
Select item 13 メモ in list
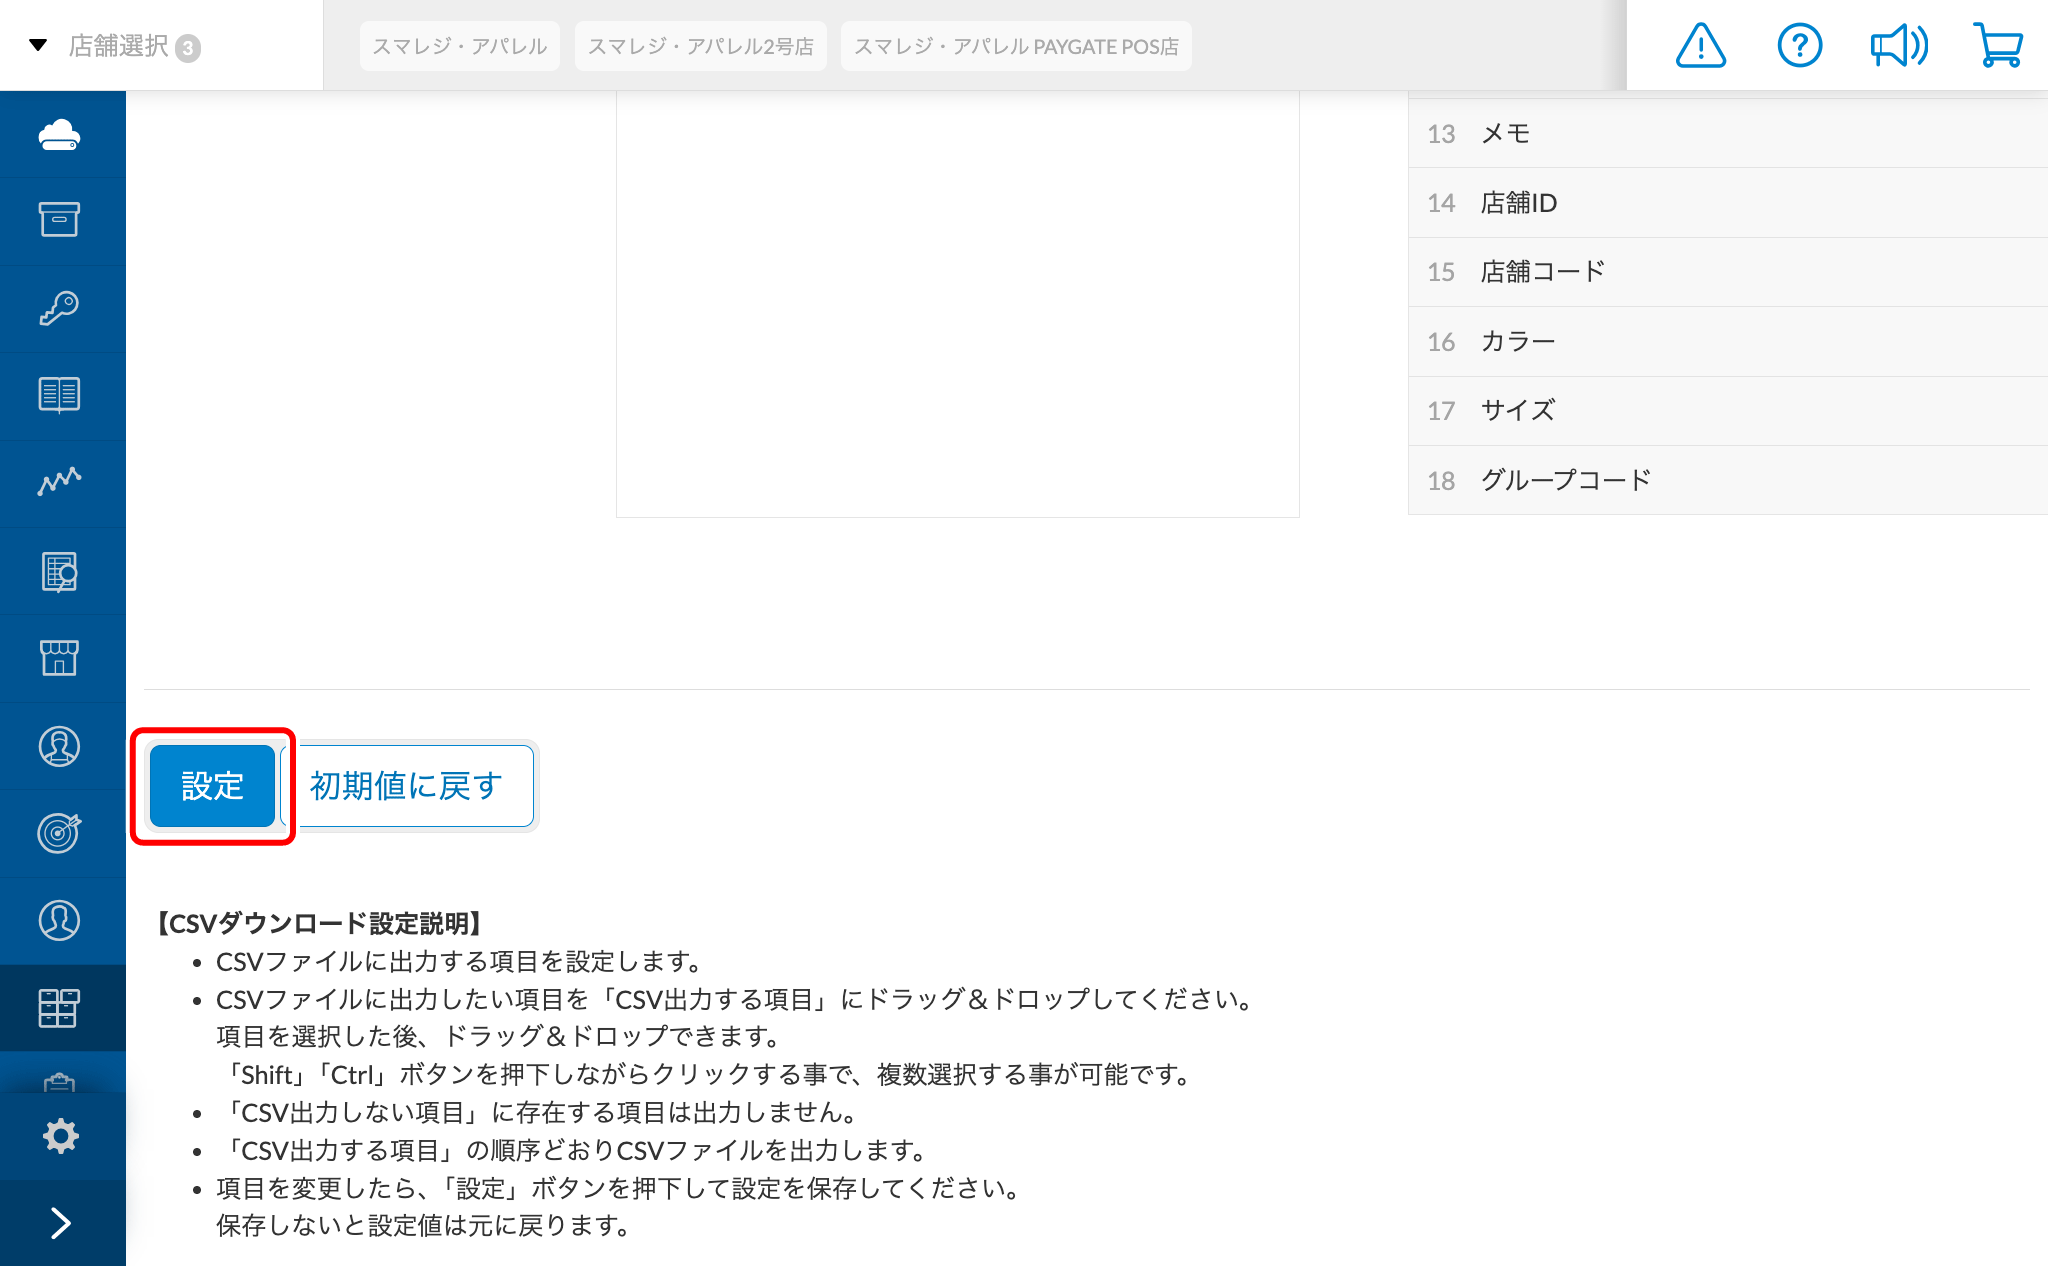(x=1728, y=134)
